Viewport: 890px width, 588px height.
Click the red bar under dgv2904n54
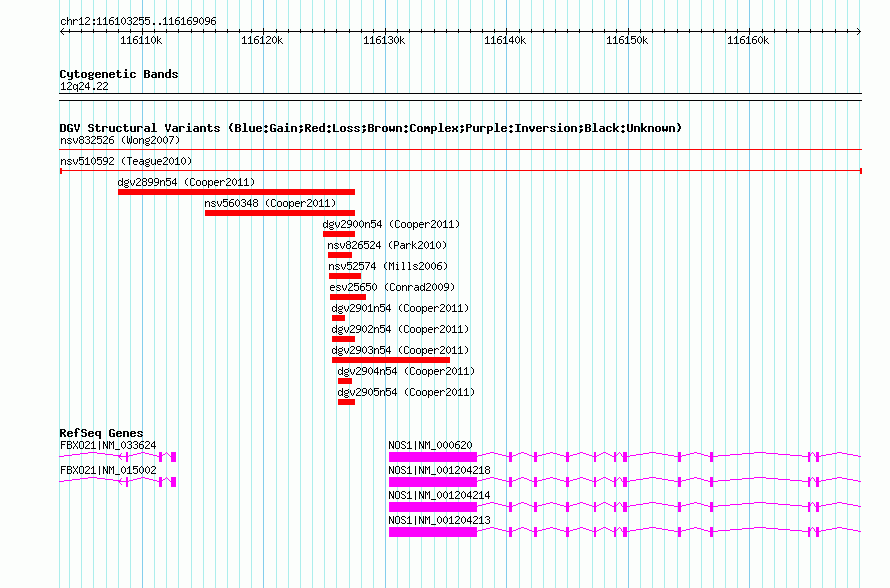pos(345,381)
